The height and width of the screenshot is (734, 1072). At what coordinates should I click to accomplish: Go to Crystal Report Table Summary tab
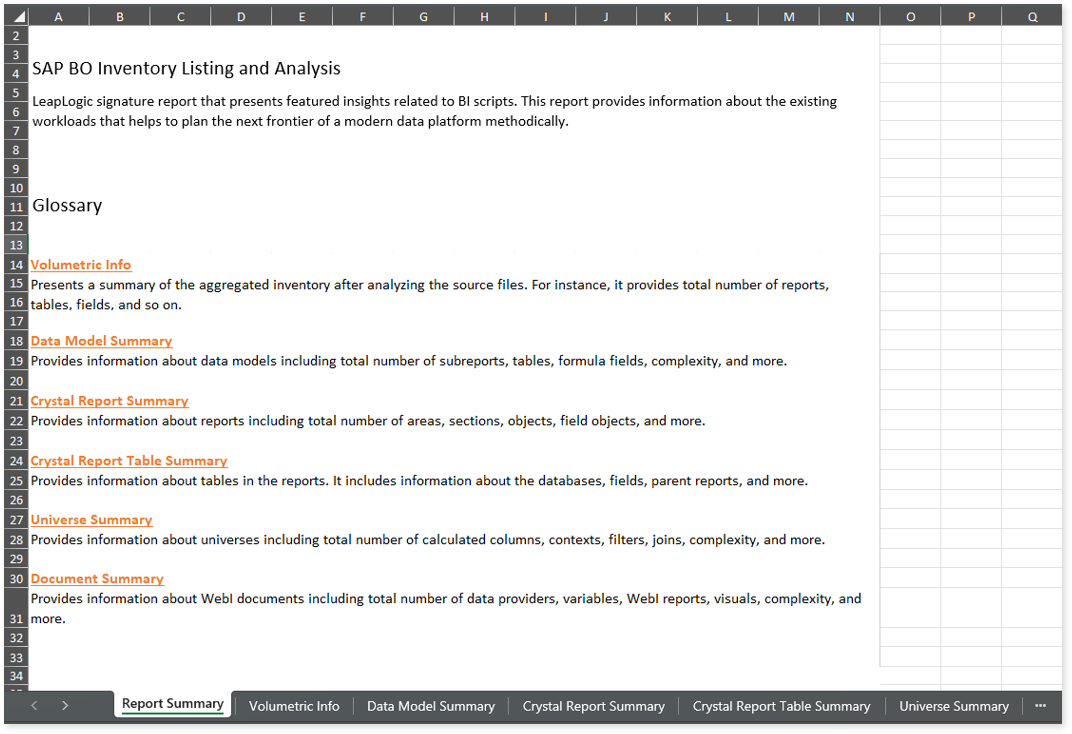781,706
